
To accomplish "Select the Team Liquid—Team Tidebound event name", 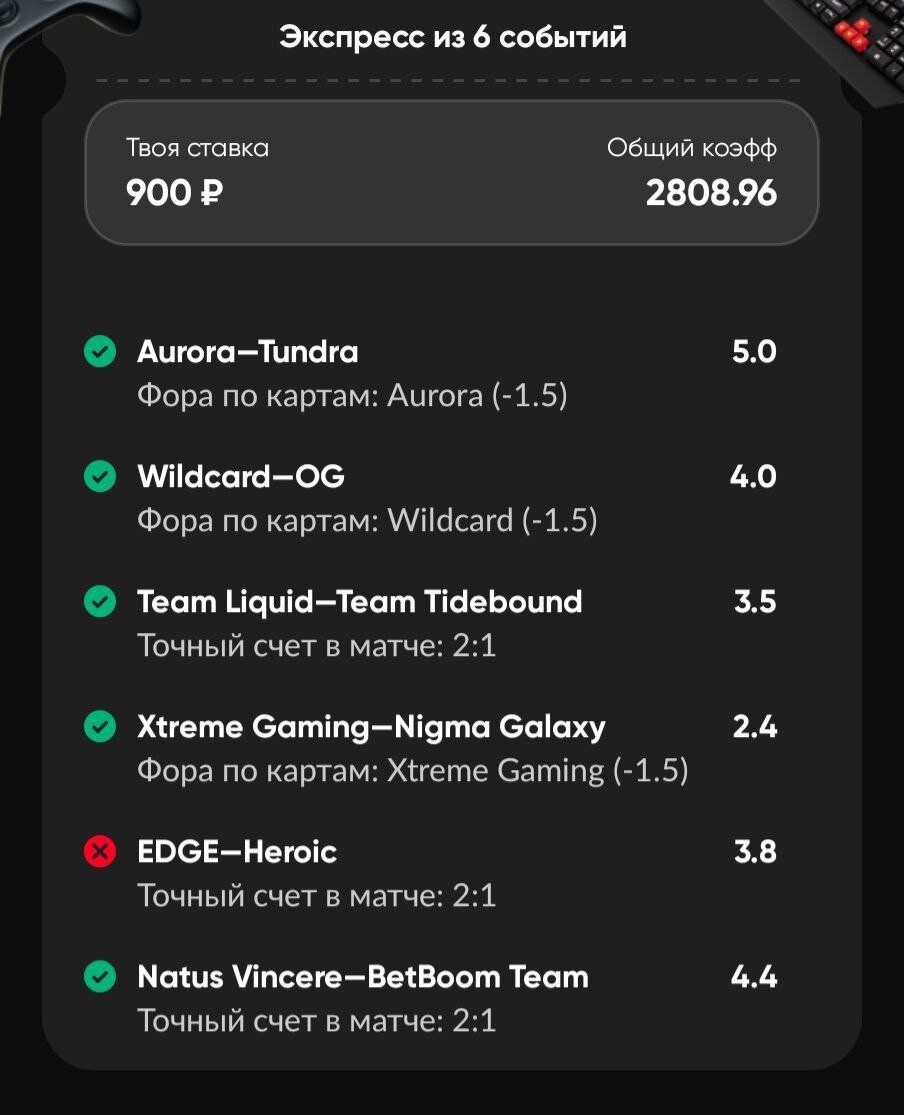I will 359,602.
